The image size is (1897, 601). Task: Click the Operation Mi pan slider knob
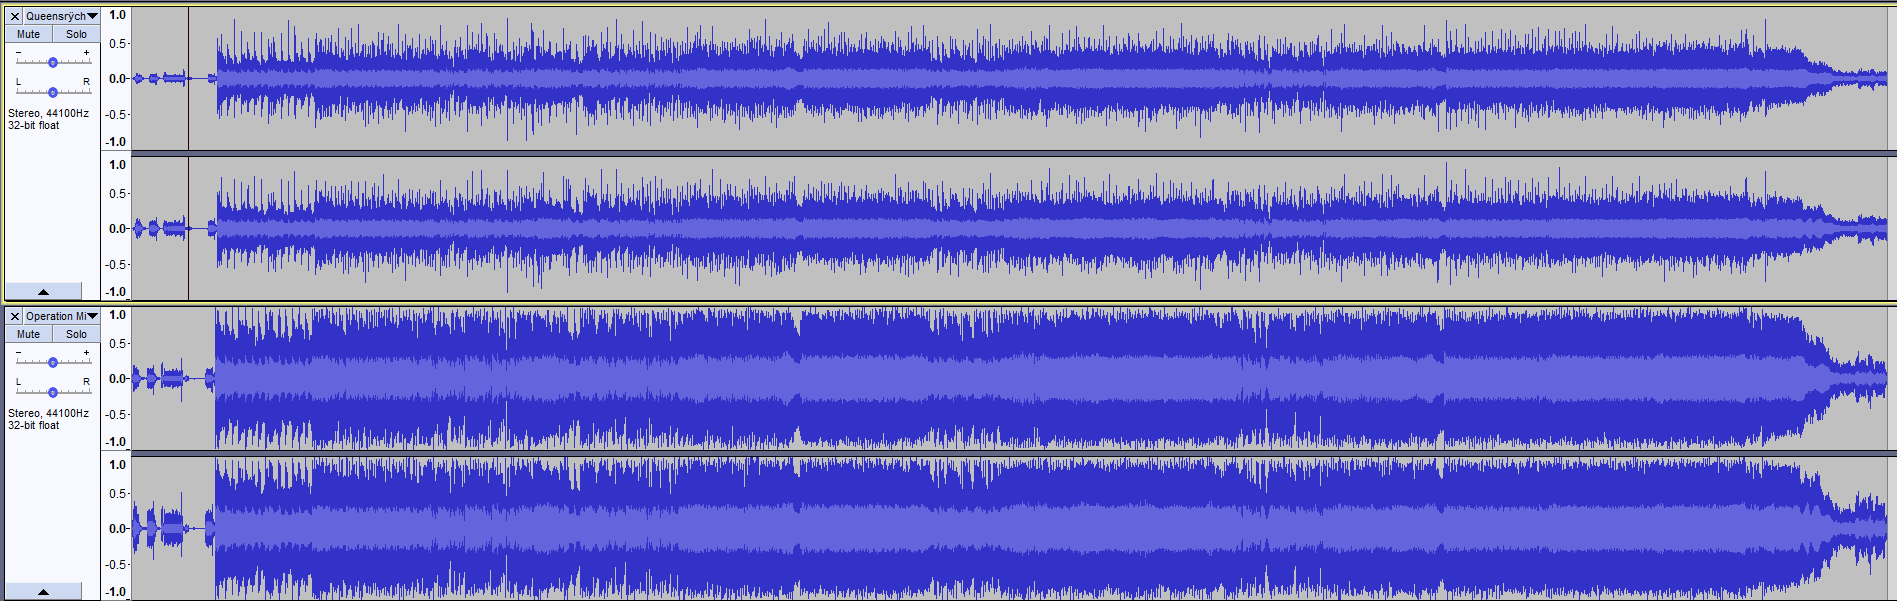click(53, 392)
